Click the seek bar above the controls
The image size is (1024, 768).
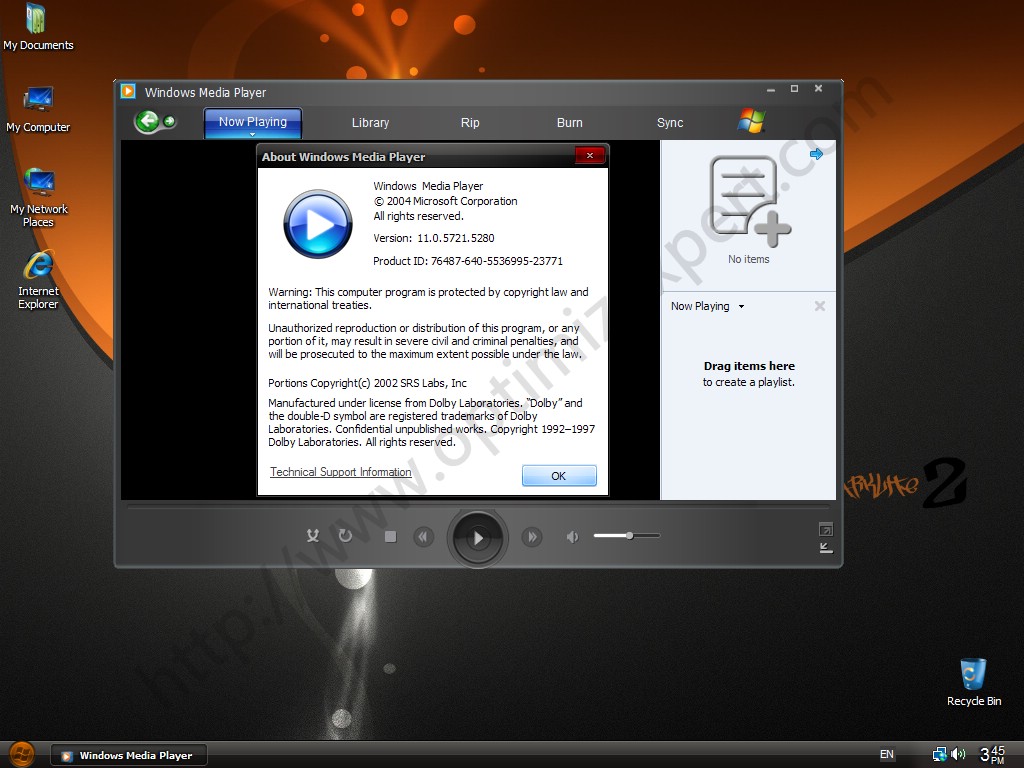[478, 507]
